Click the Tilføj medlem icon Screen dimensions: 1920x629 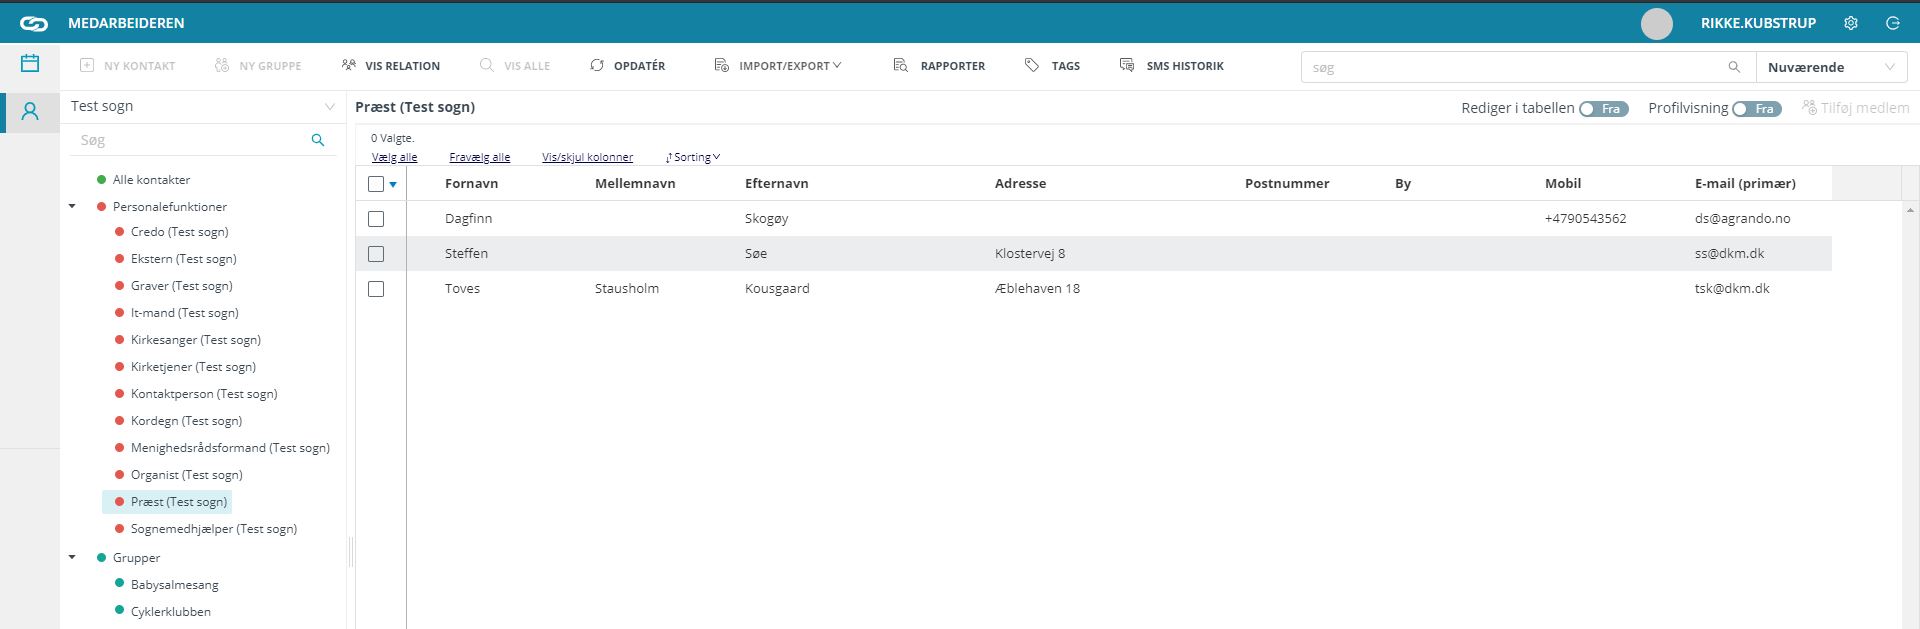1809,107
